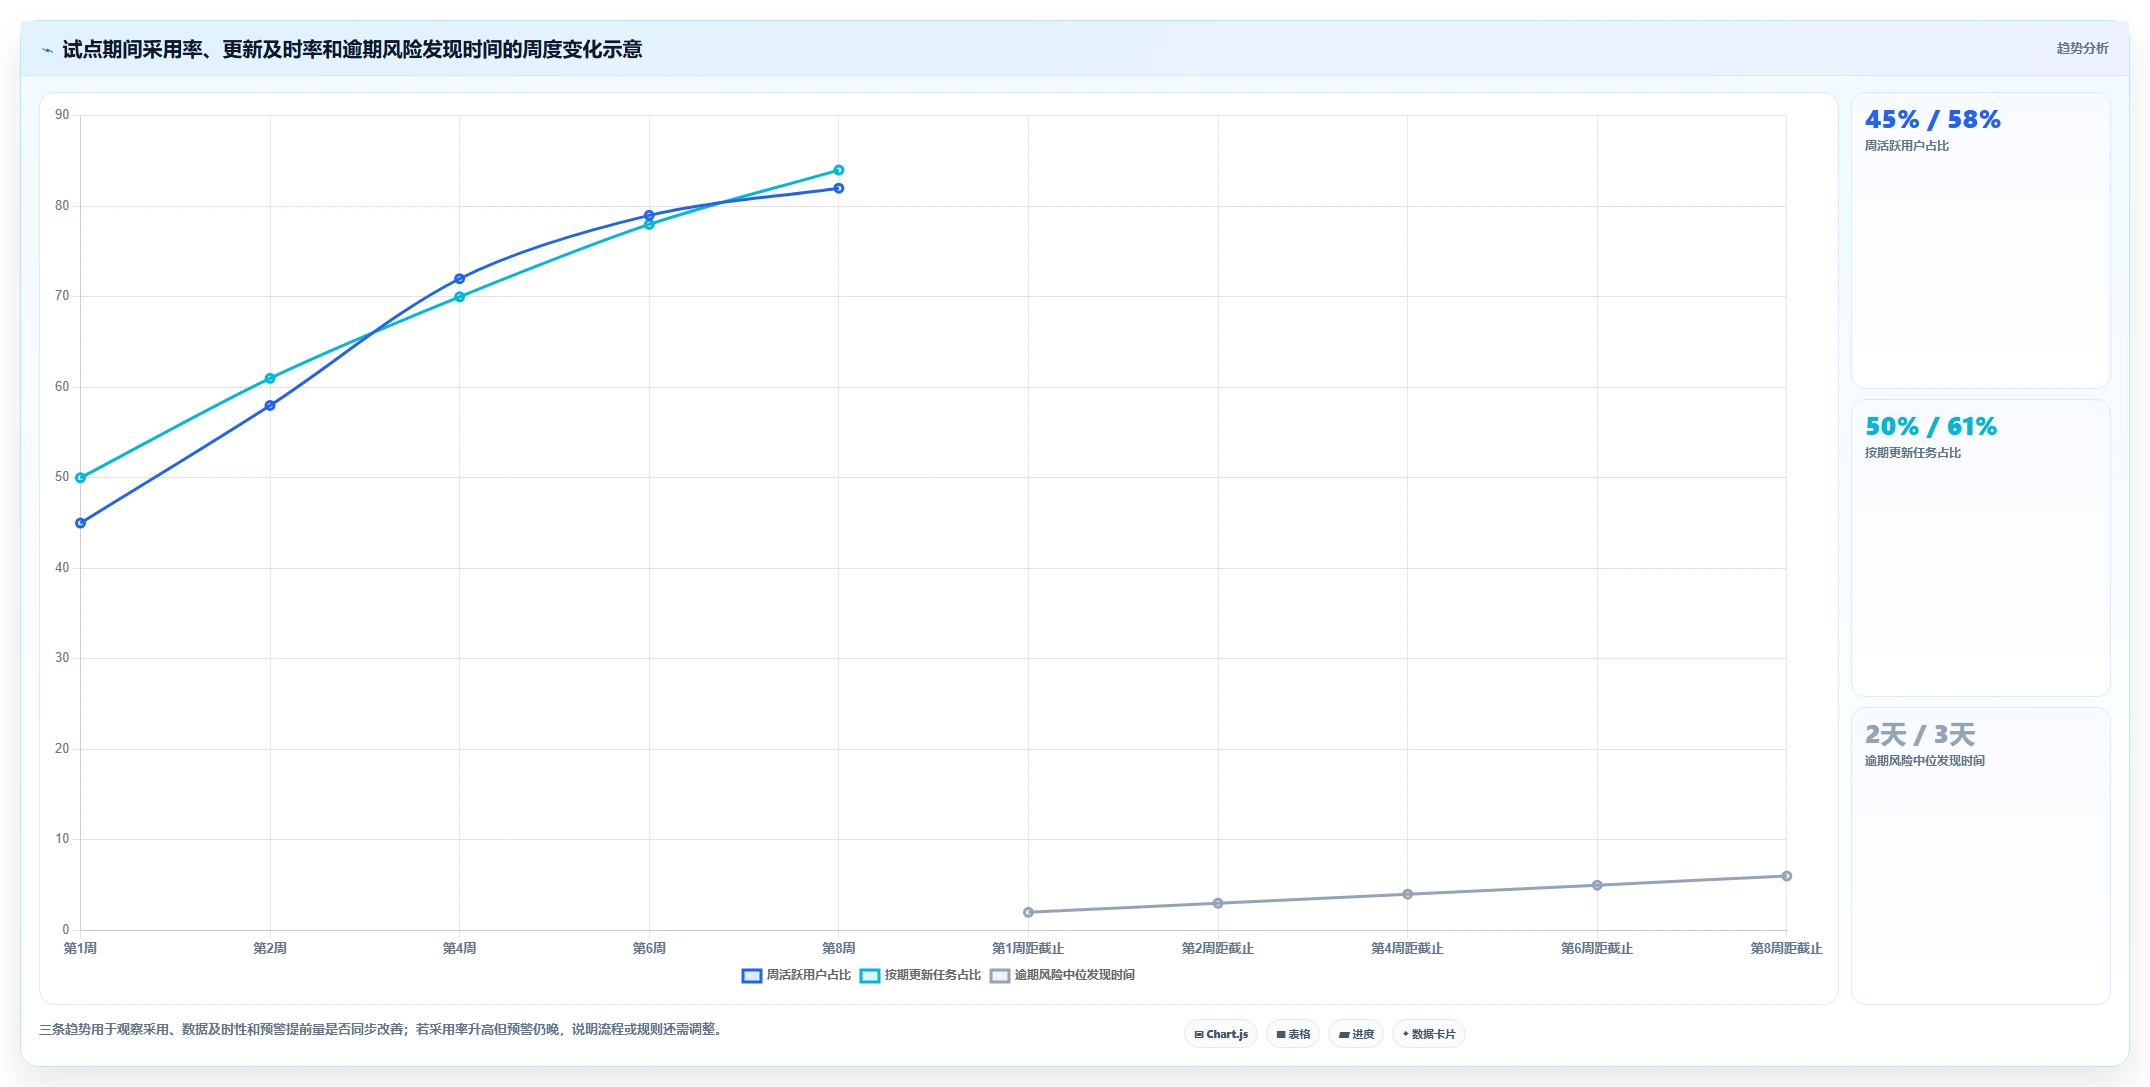Click the x-axis label 第4周

[460, 948]
